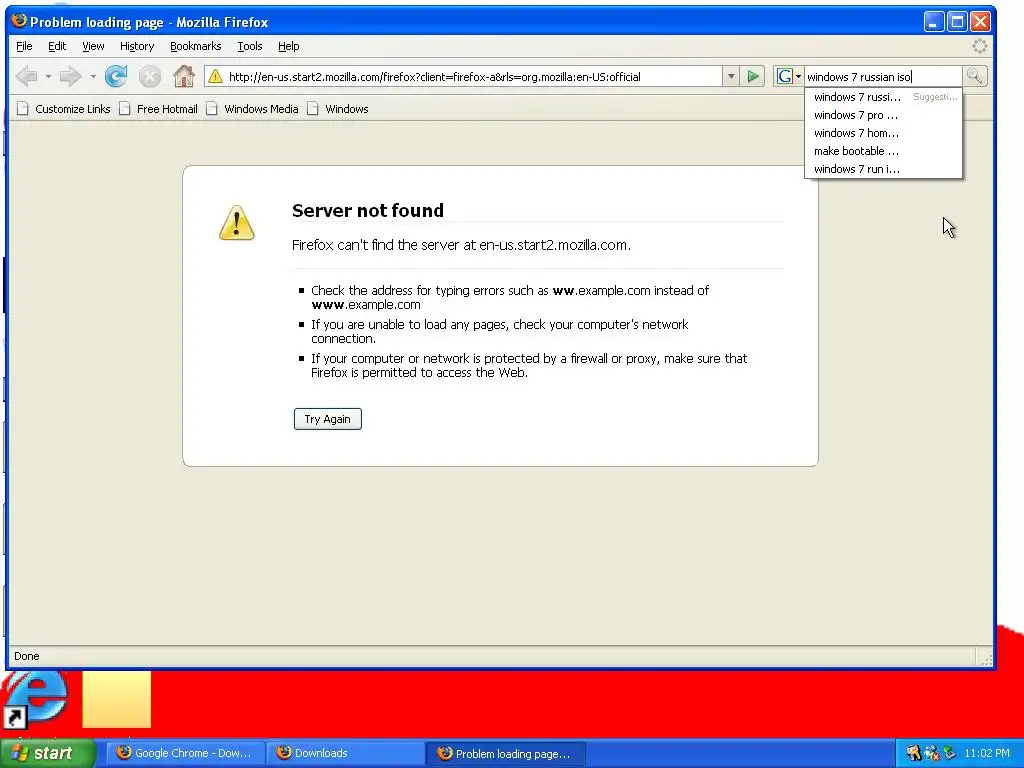
Task: Click the Back navigation arrow
Action: tap(27, 76)
